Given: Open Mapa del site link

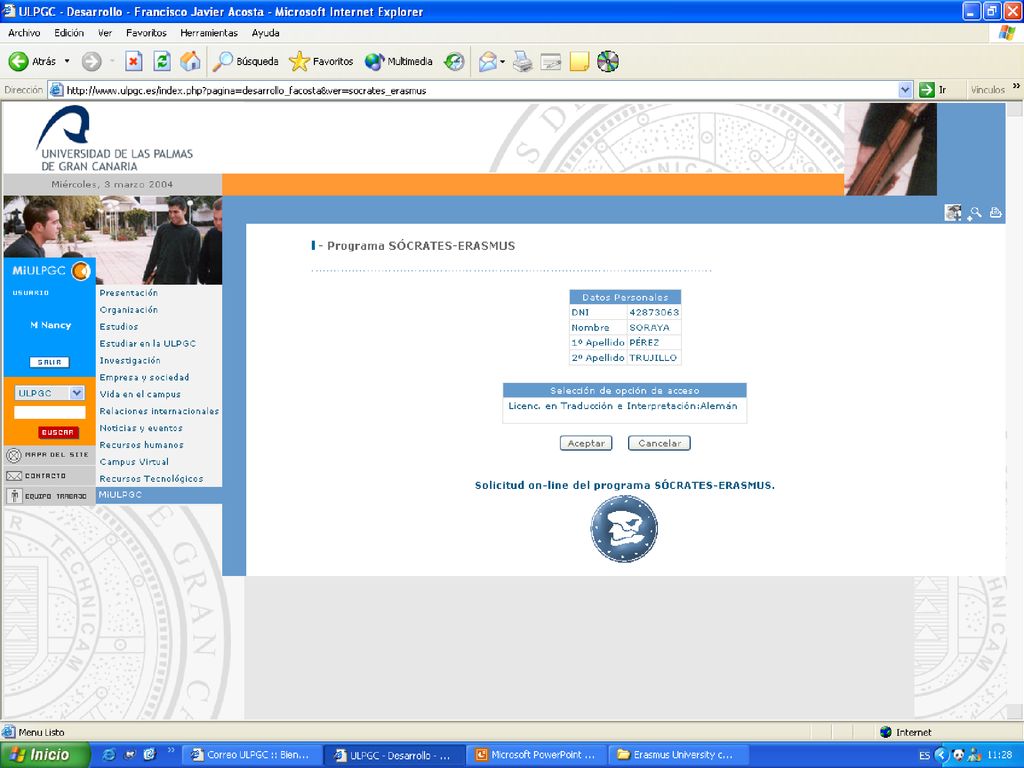Looking at the screenshot, I should coord(49,455).
